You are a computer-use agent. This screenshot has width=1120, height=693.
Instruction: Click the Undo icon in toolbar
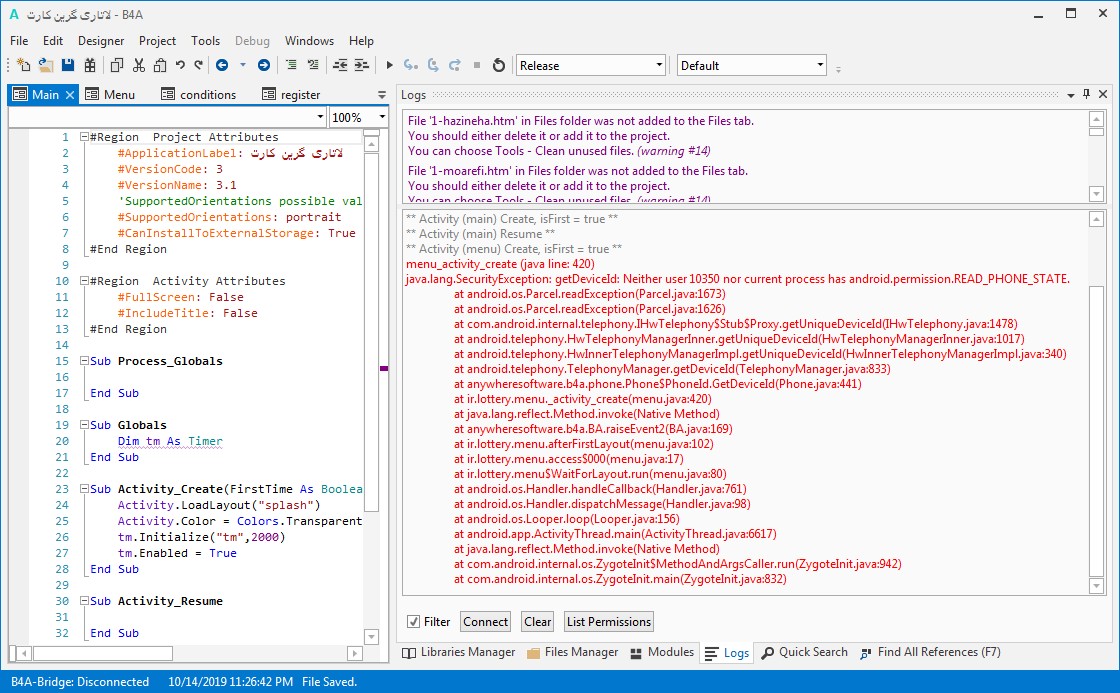click(x=180, y=66)
